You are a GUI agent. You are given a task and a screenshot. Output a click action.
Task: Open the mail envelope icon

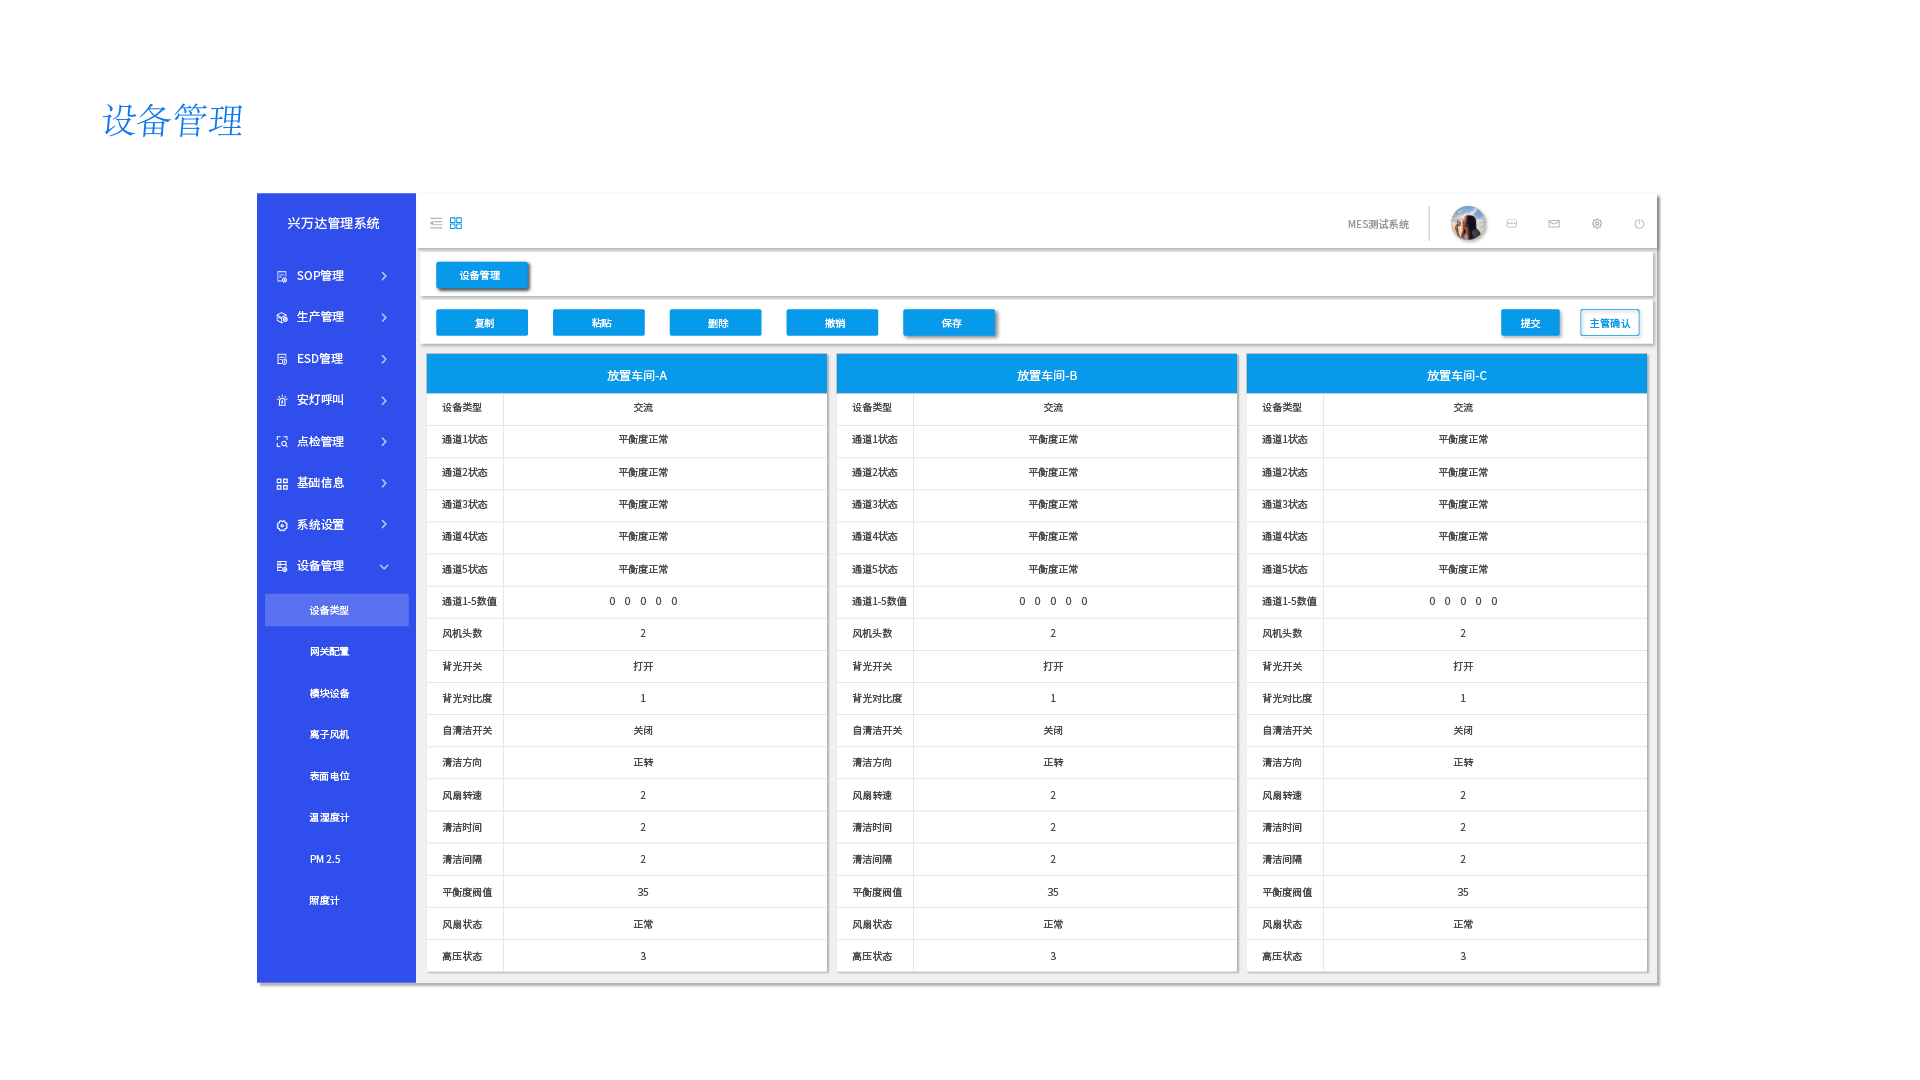tap(1554, 224)
